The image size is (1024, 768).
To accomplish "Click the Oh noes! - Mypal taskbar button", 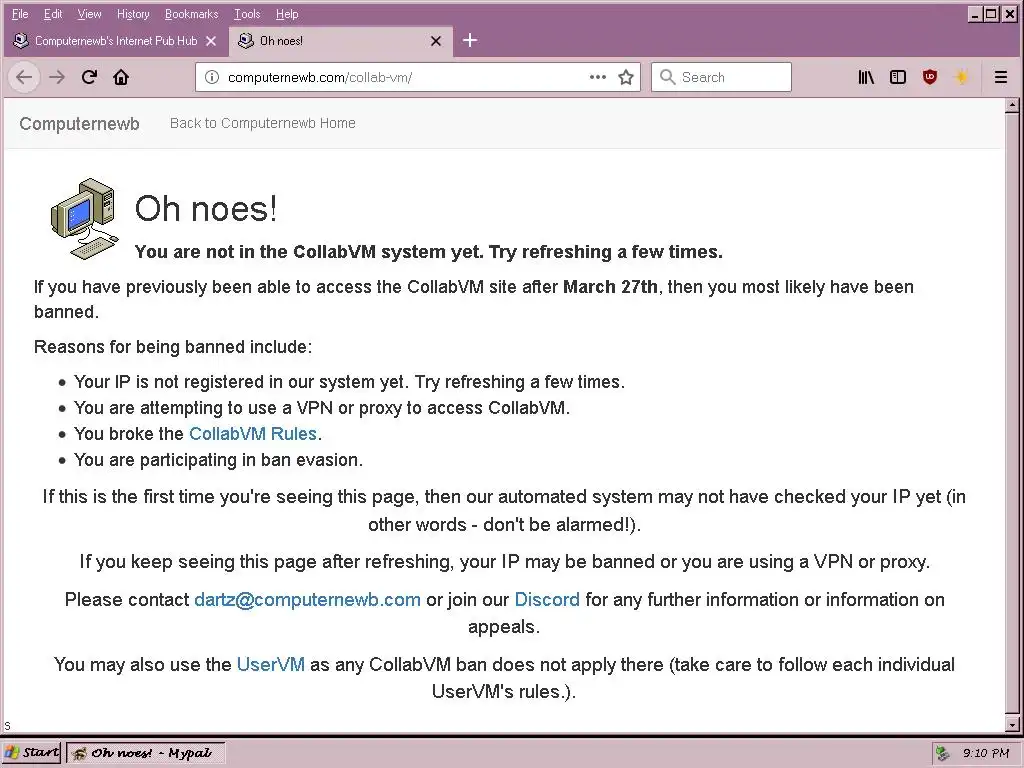I will click(145, 753).
